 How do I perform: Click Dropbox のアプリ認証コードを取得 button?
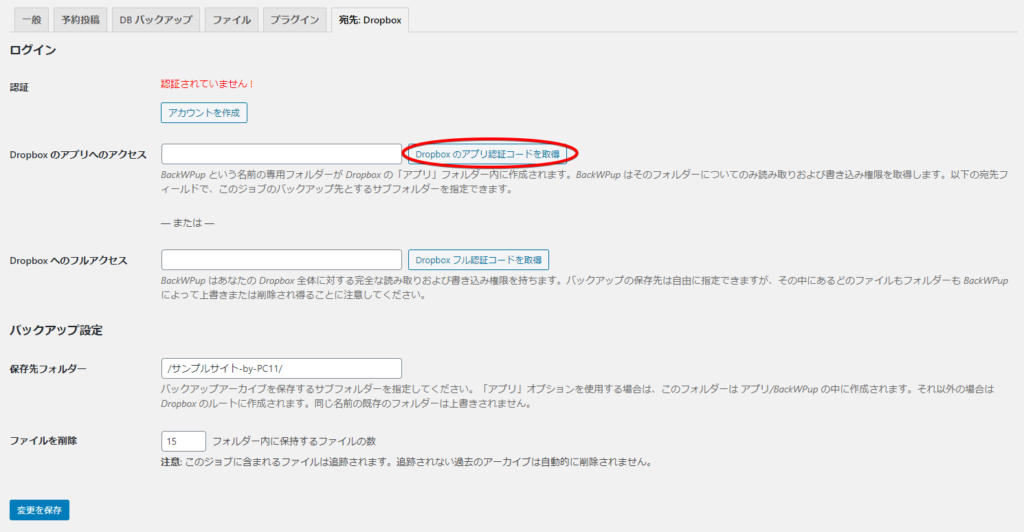[x=487, y=154]
